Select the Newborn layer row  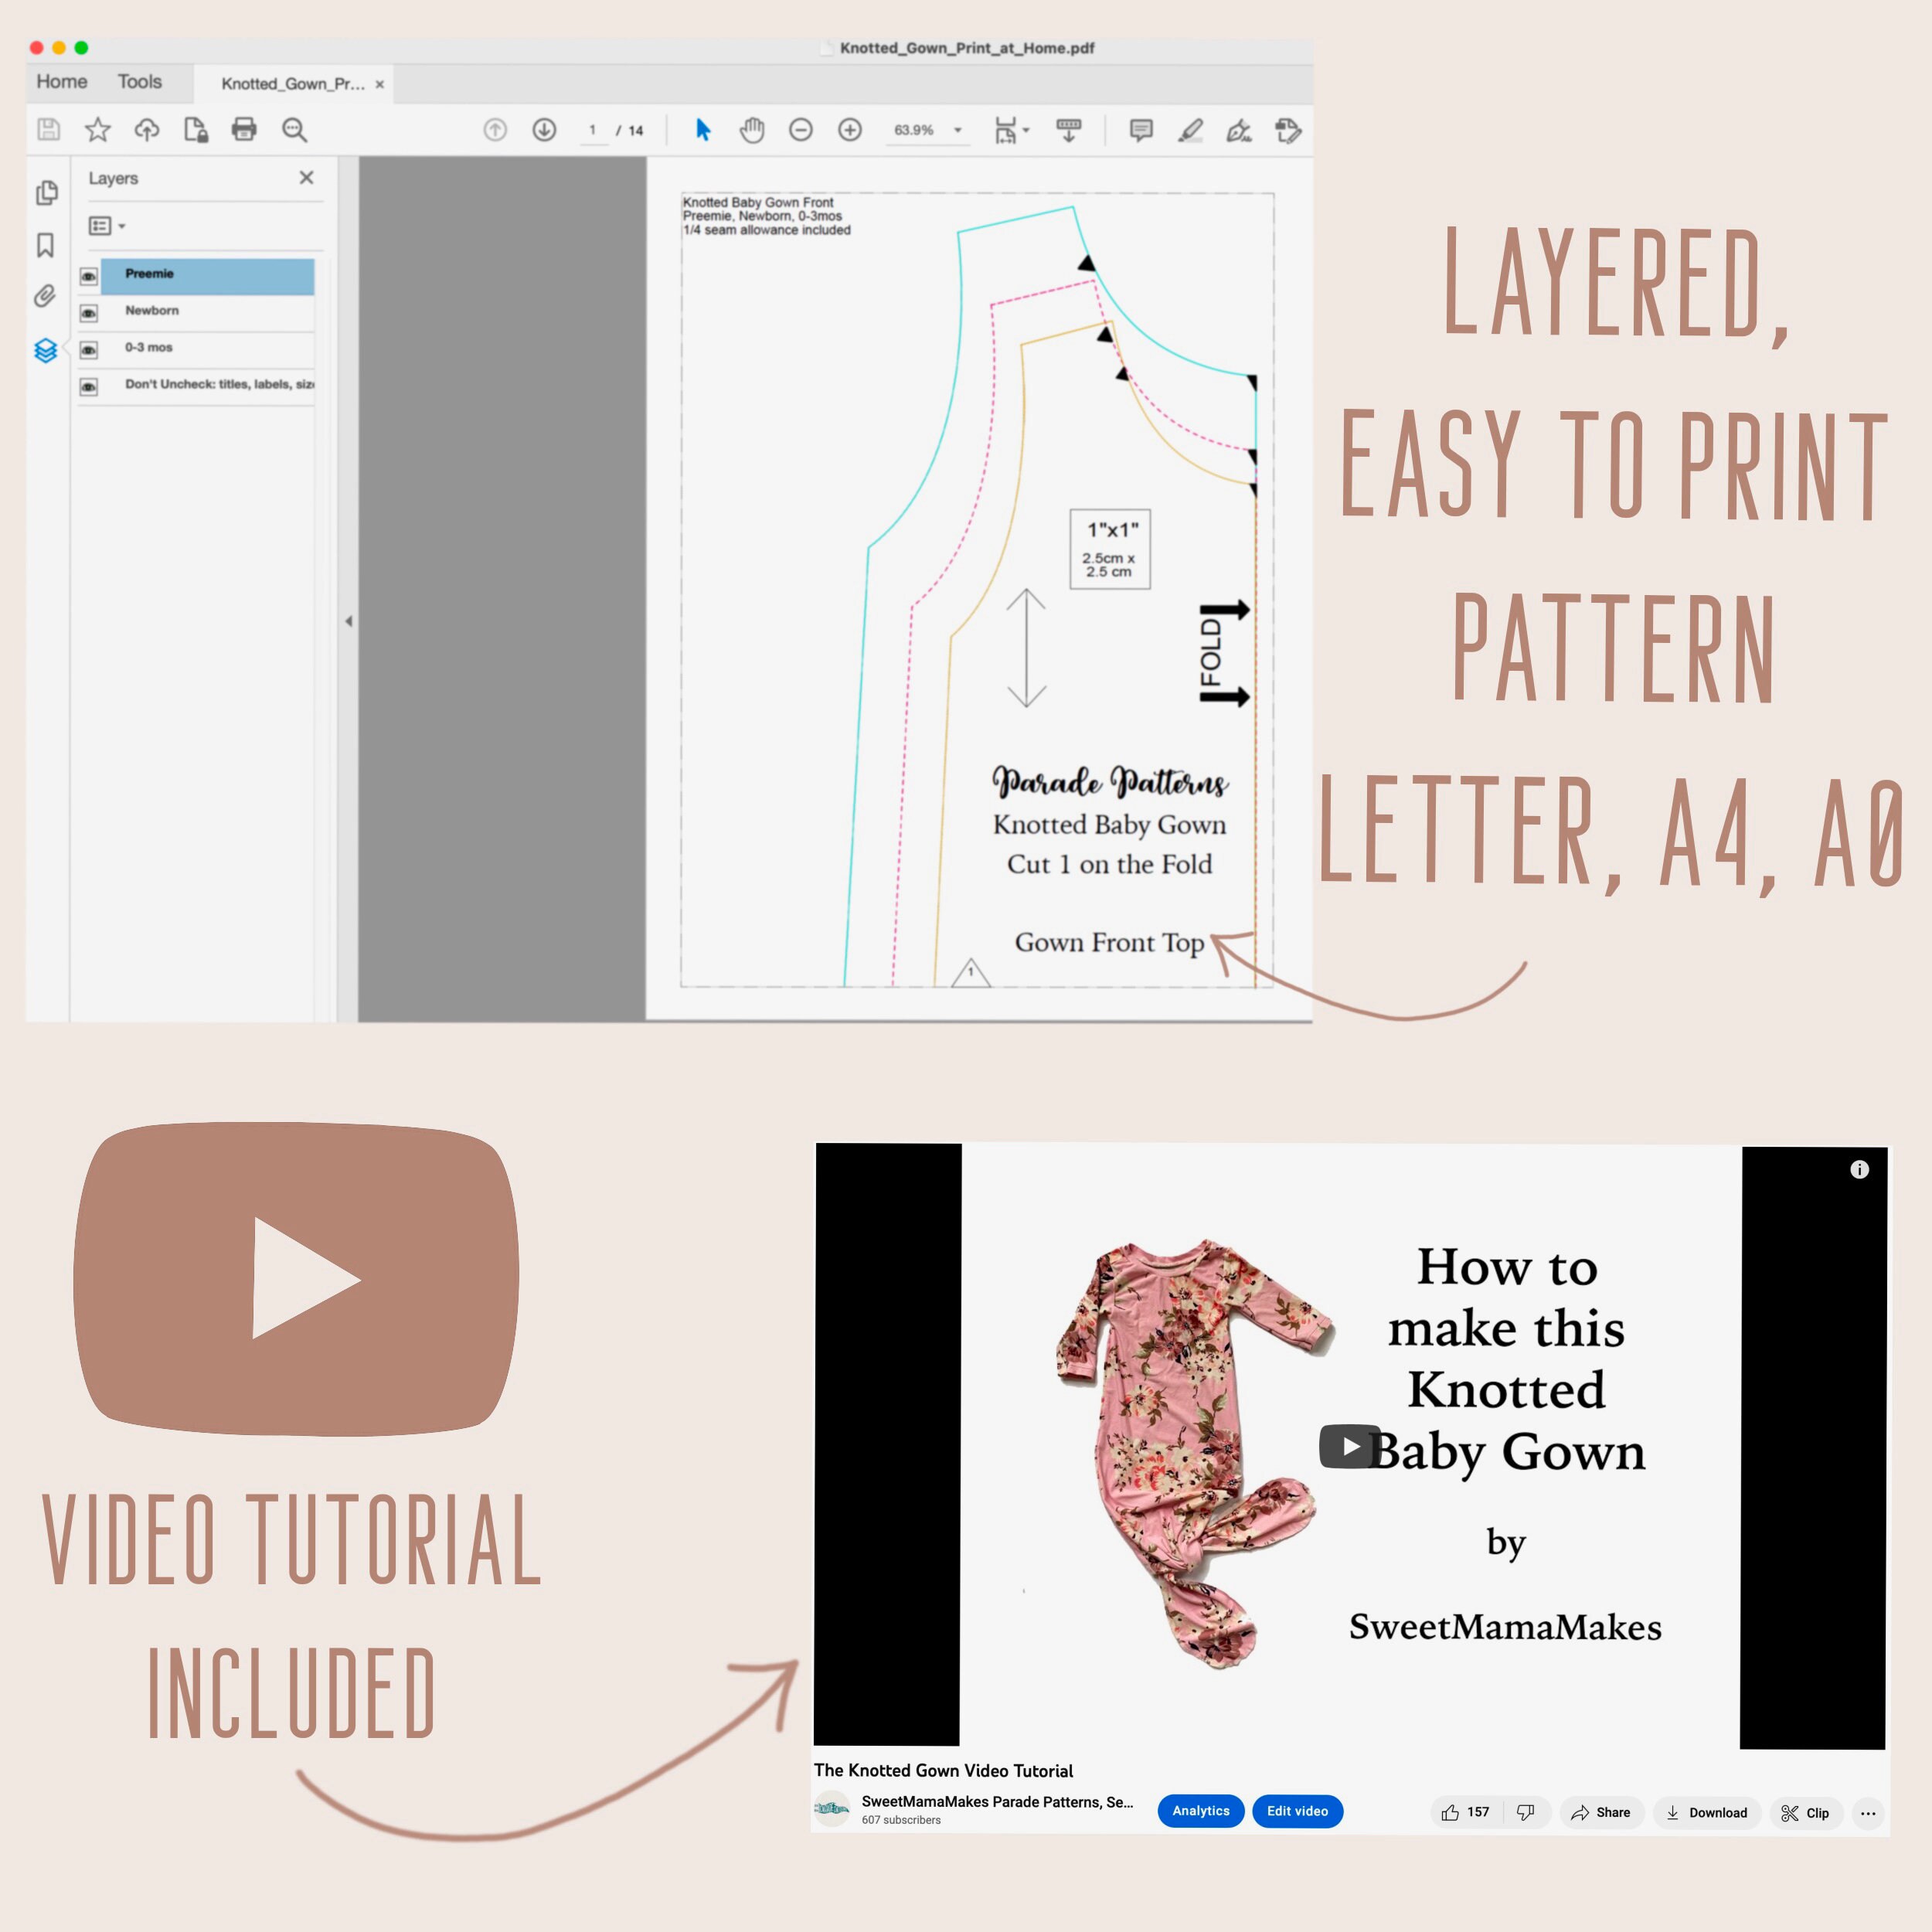point(207,312)
